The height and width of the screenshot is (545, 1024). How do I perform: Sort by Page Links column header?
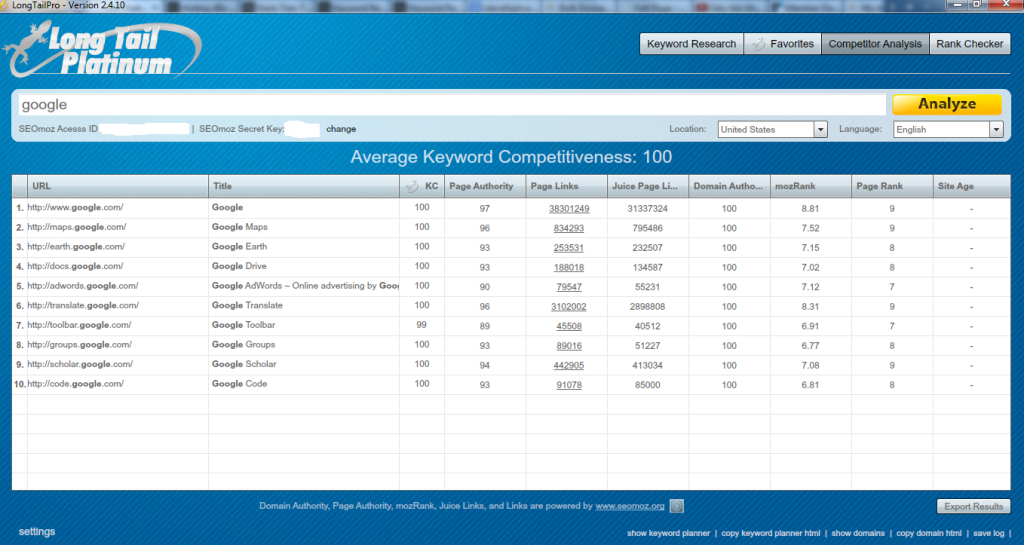coord(566,186)
